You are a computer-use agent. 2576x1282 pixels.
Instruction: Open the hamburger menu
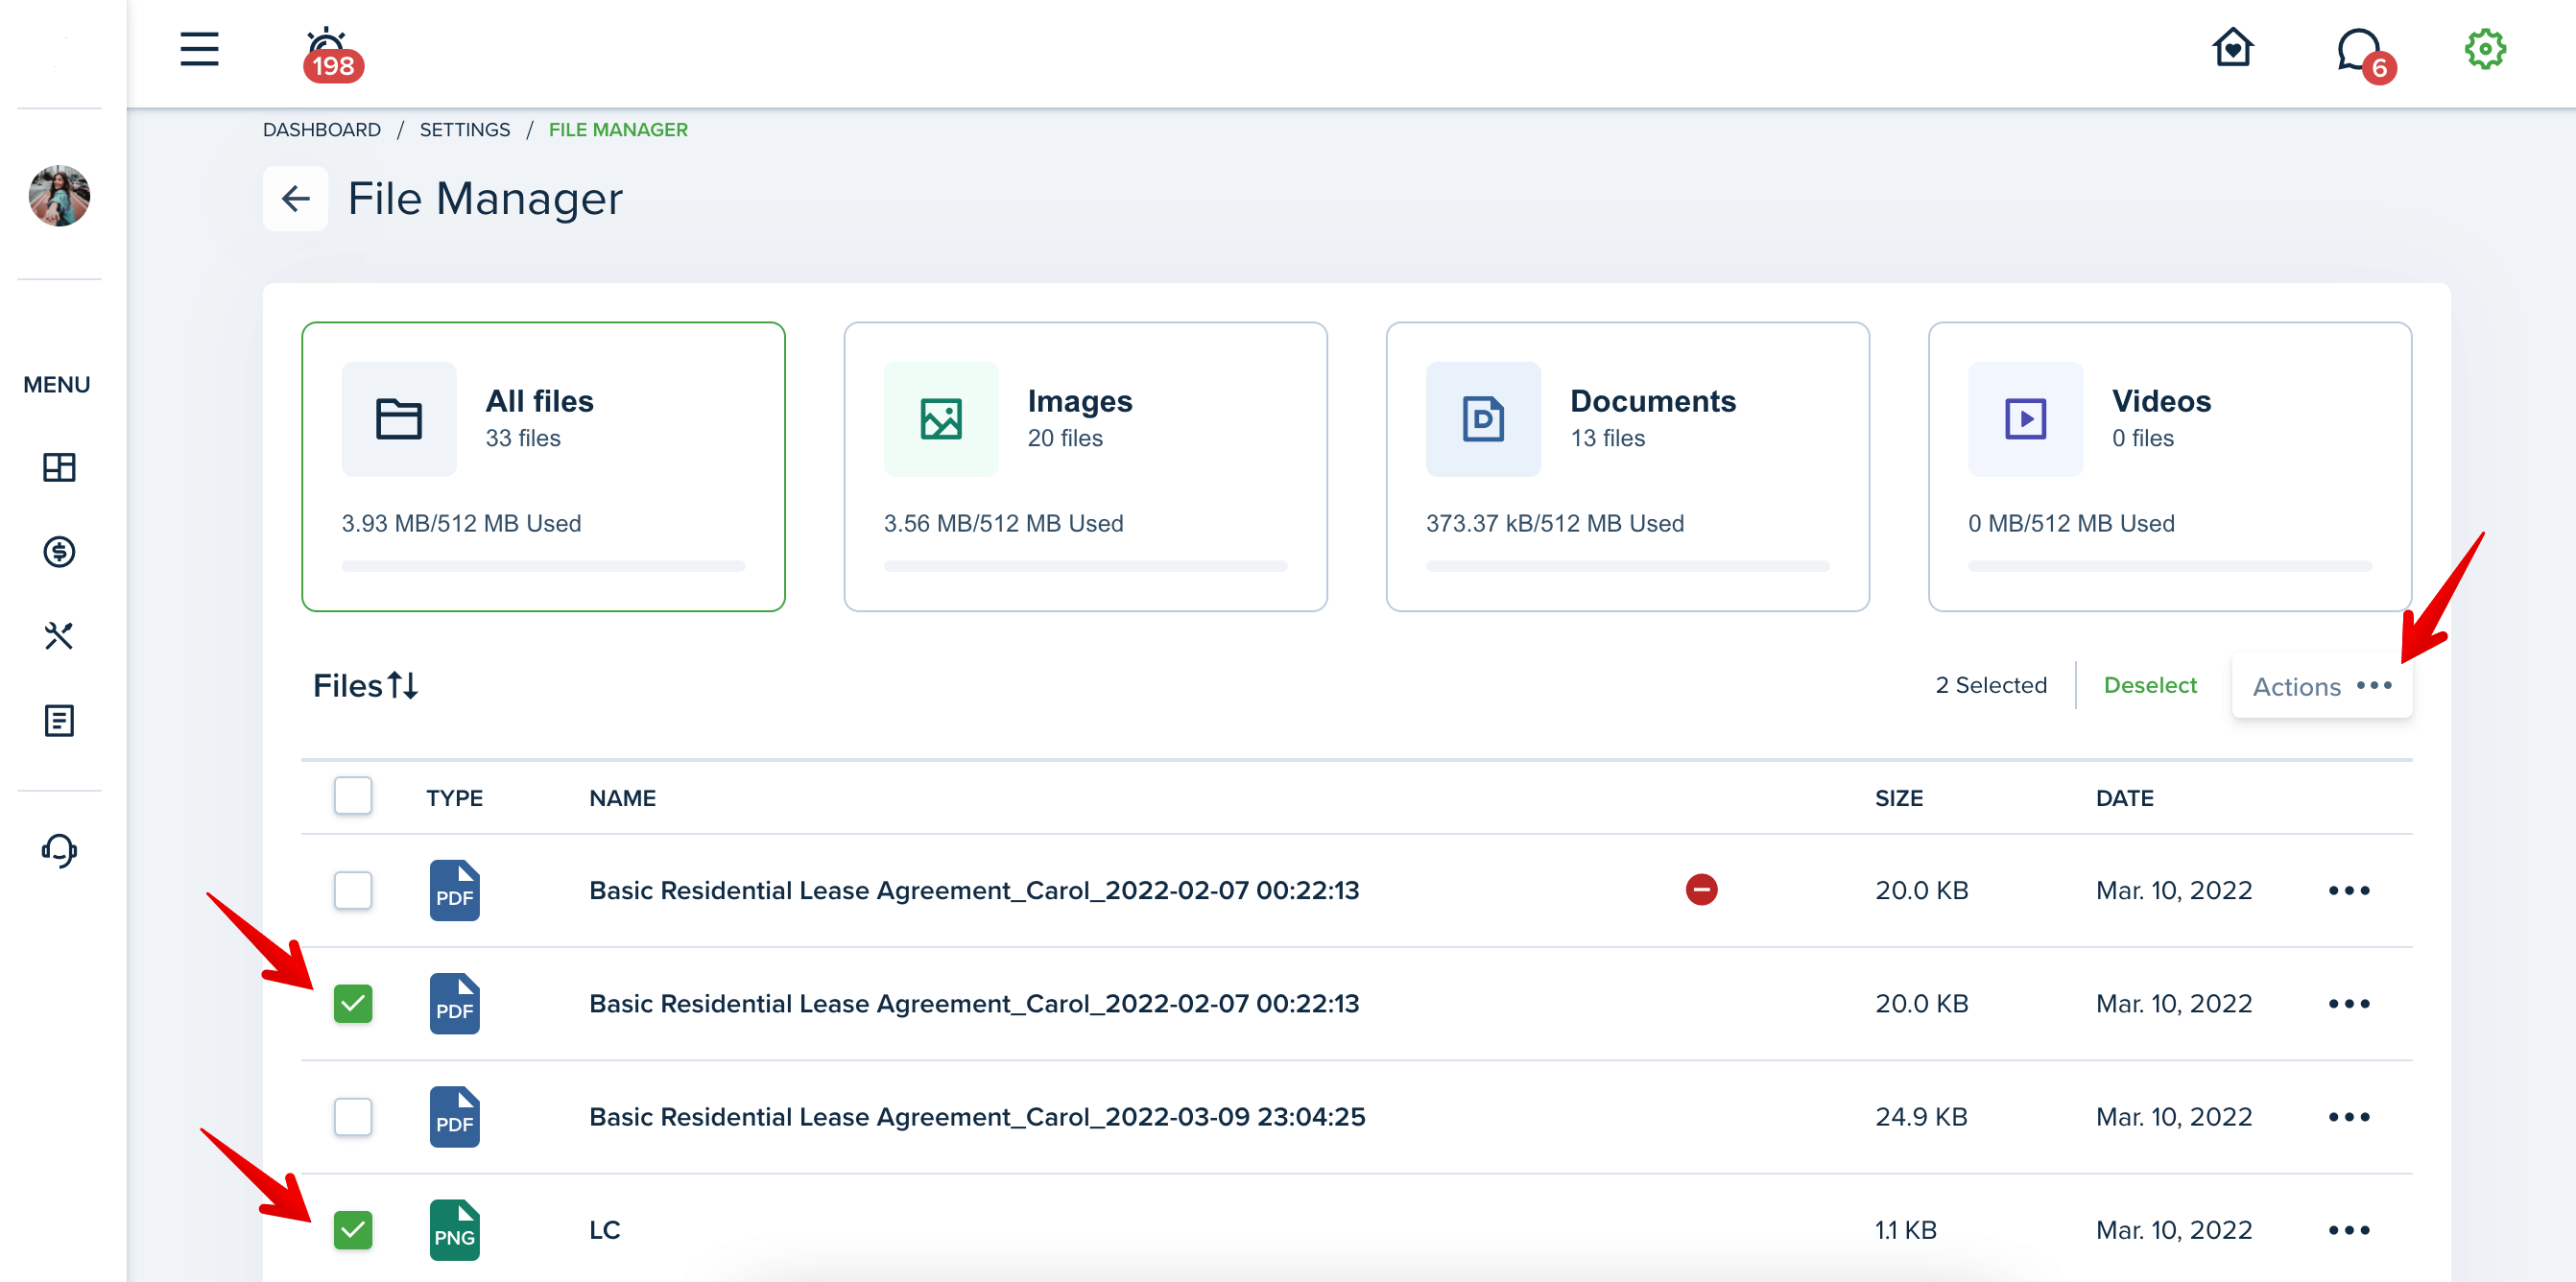[199, 49]
